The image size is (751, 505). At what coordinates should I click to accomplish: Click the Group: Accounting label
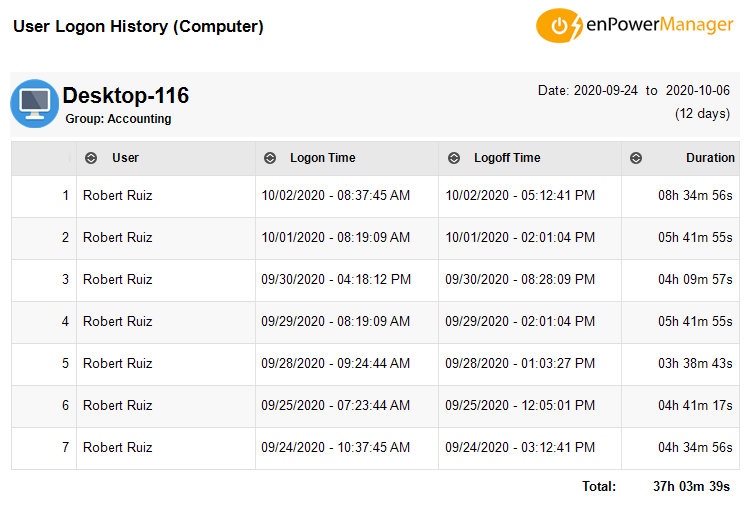click(118, 119)
